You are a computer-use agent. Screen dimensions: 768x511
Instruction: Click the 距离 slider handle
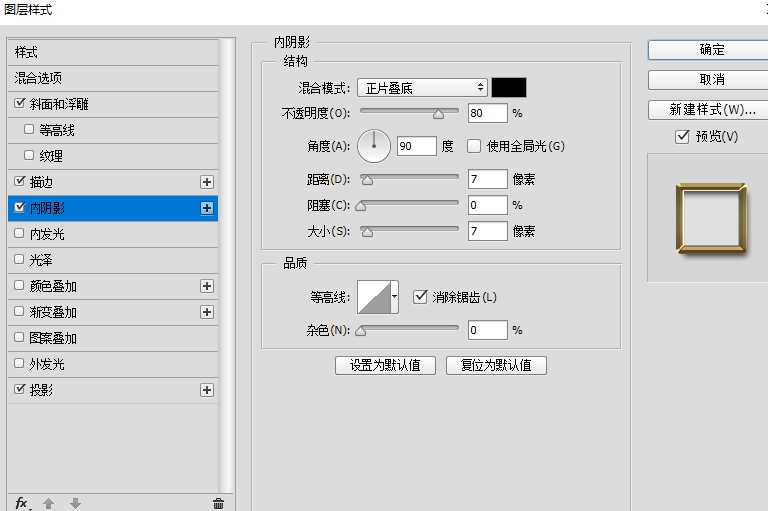(367, 180)
